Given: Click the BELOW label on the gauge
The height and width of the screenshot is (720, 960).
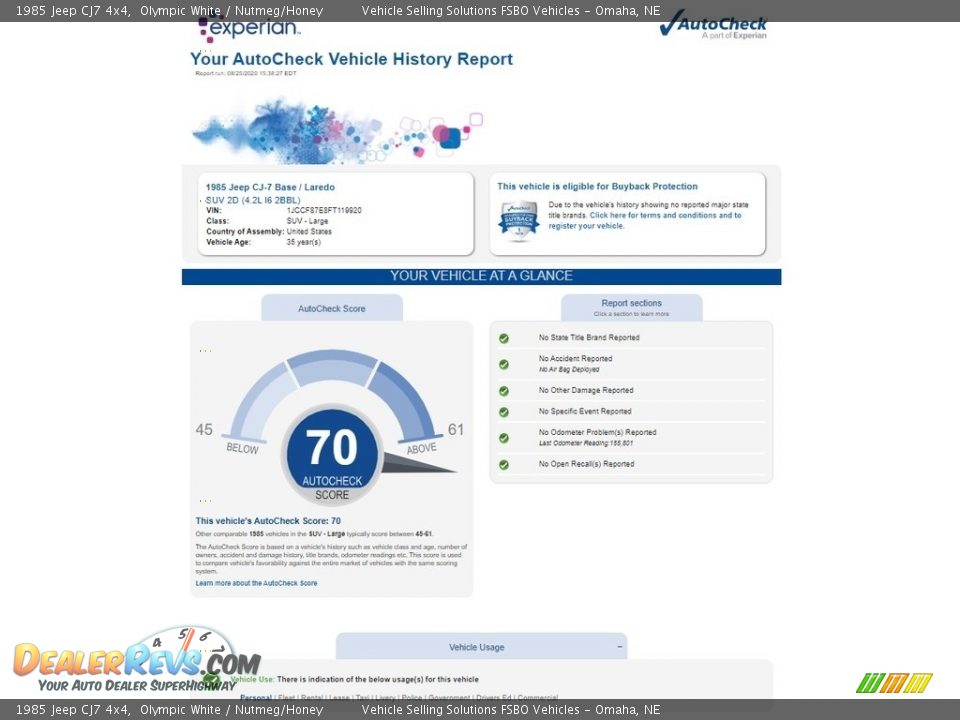Looking at the screenshot, I should tap(242, 448).
